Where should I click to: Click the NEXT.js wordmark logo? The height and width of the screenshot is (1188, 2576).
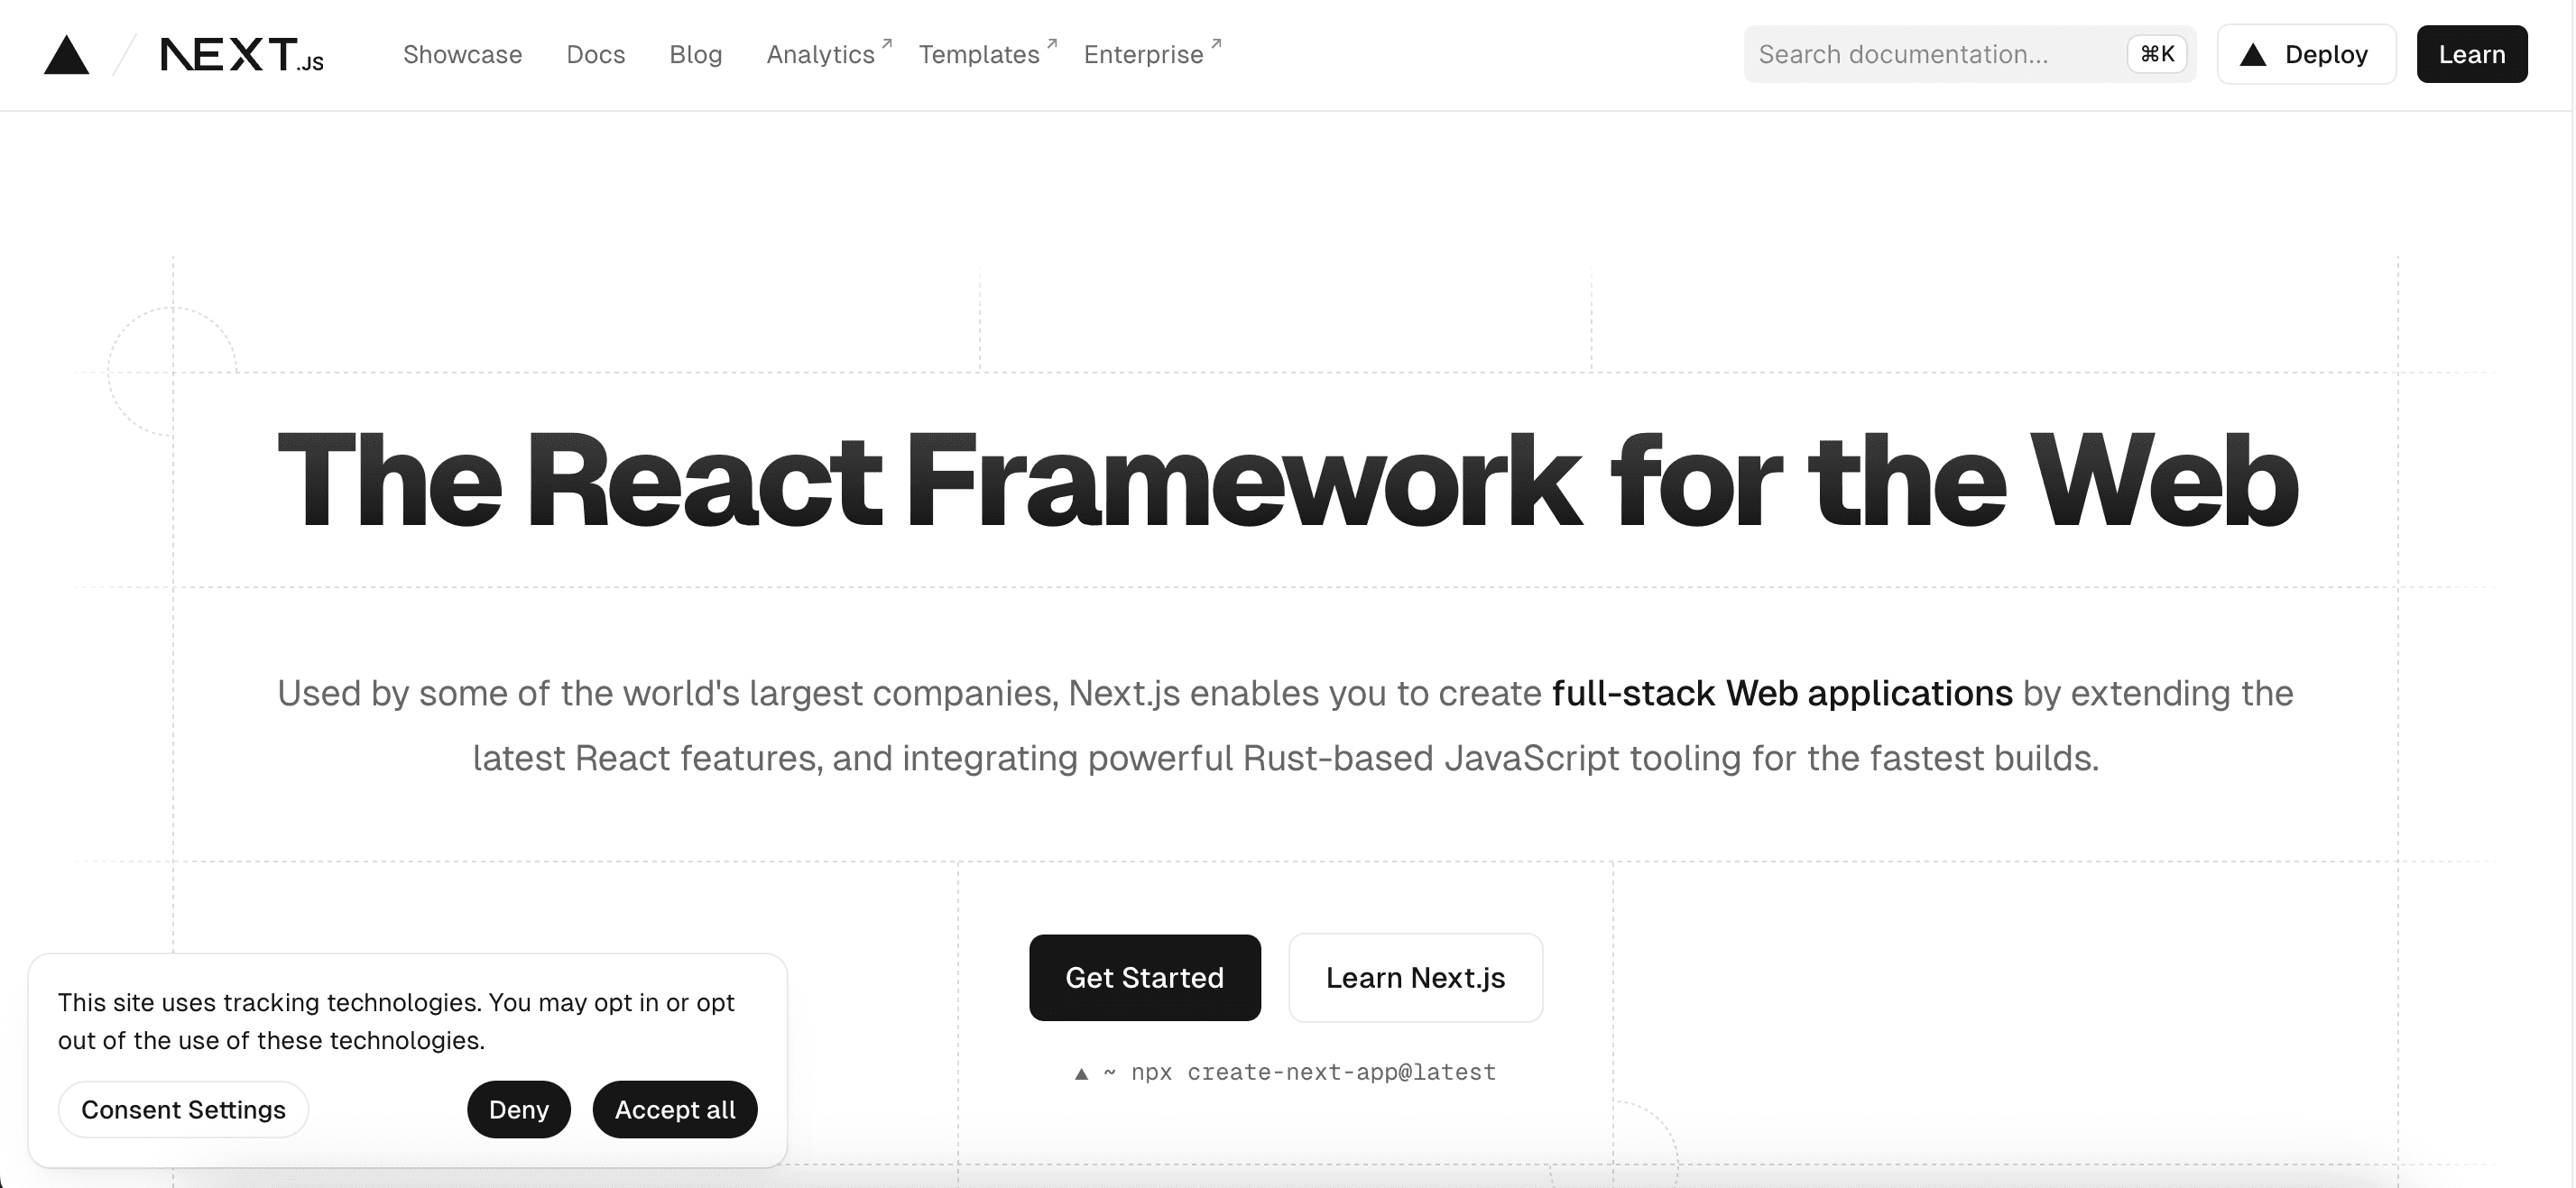240,55
